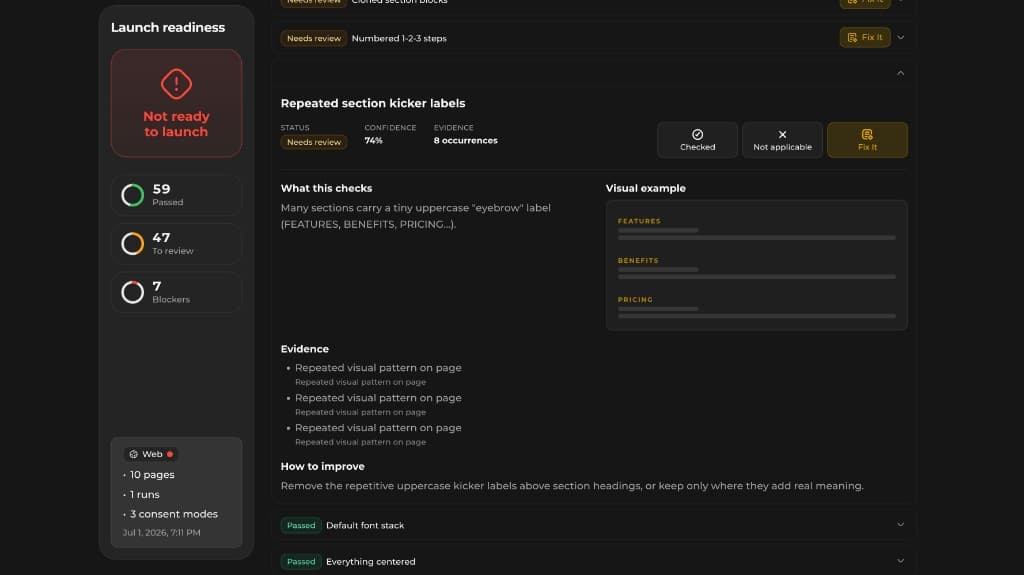Click the orange To review progress ring
1024x575 pixels.
point(133,244)
